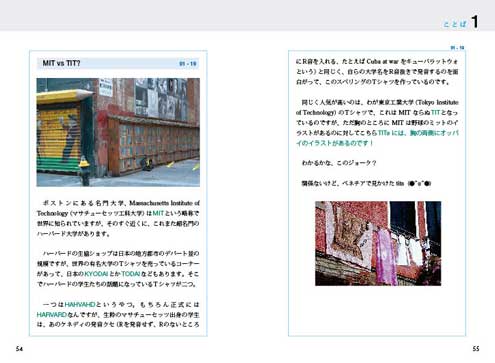Screen dimensions: 495x363
Task: Click page number 54
Action: pyautogui.click(x=19, y=349)
